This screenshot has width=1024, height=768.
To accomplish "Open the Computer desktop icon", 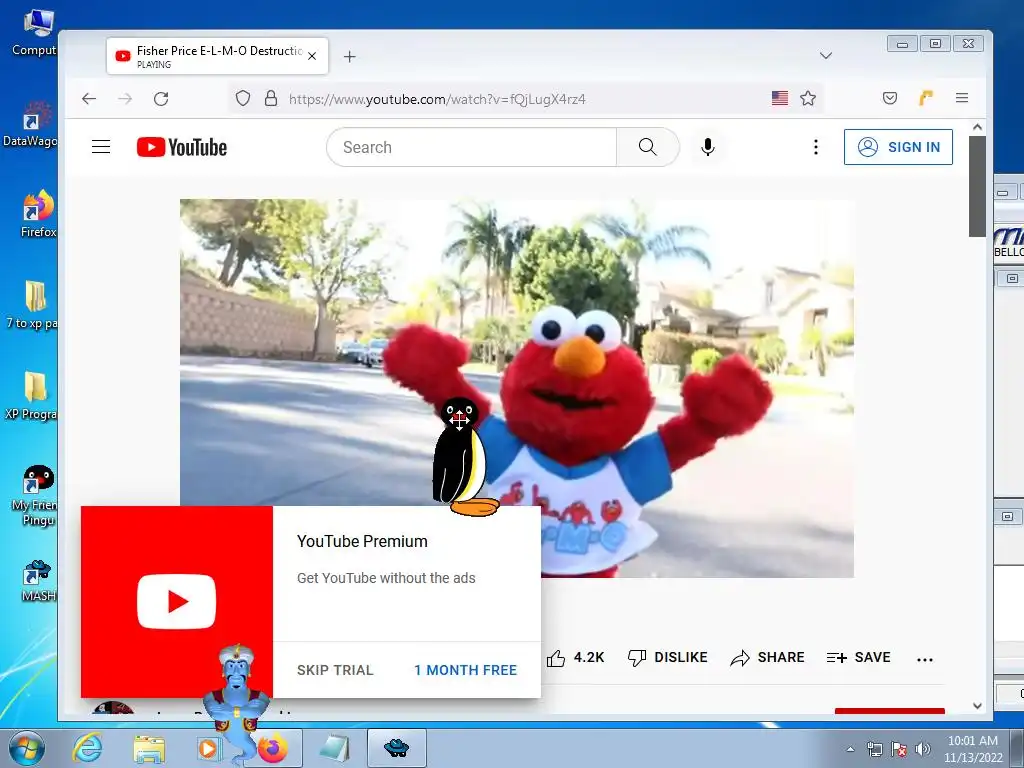I will coord(34,33).
